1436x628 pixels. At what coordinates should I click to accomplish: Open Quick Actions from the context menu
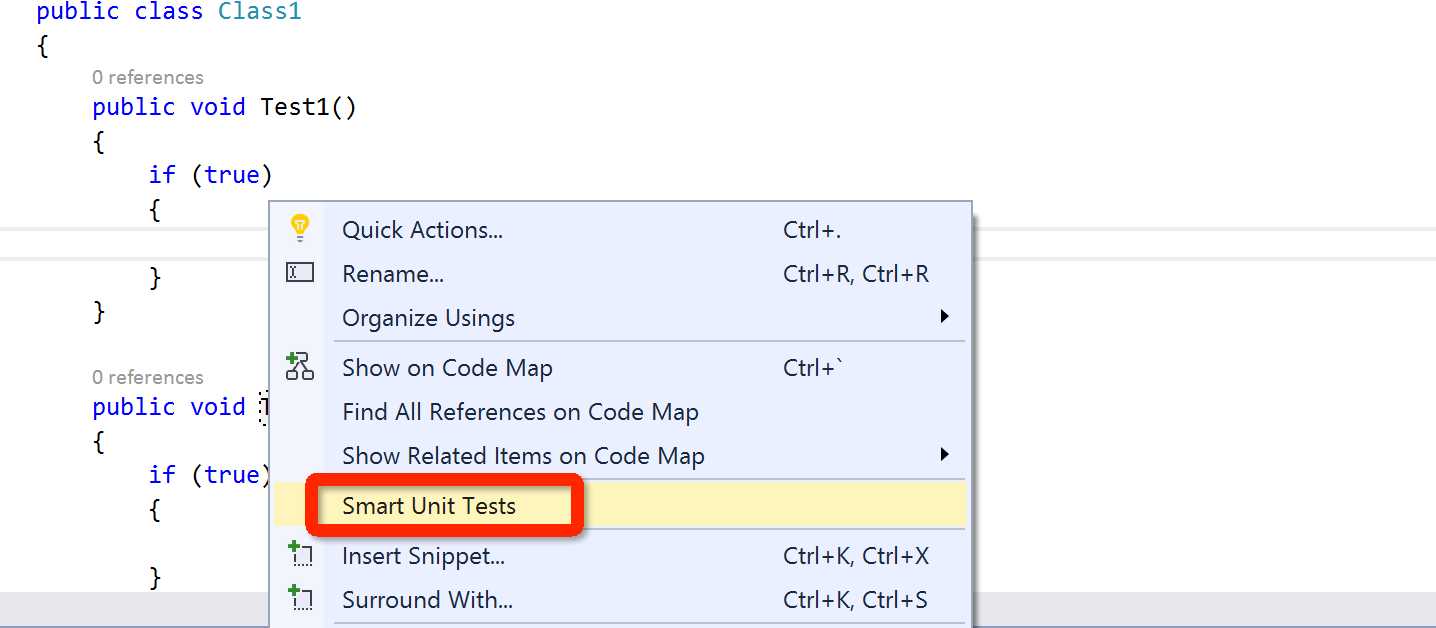(x=422, y=230)
